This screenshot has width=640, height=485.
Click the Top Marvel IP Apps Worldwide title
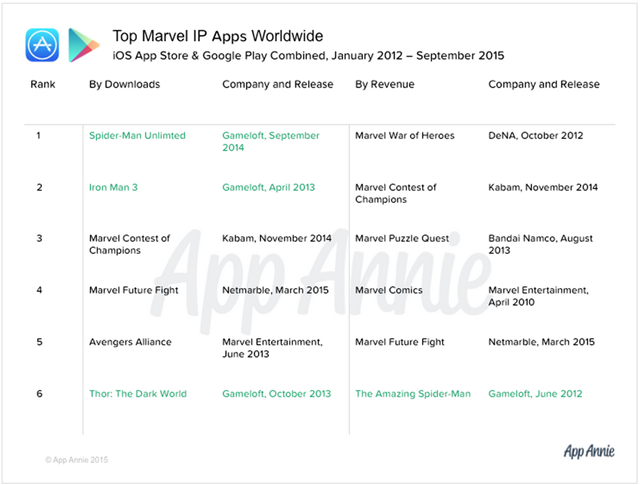click(218, 36)
